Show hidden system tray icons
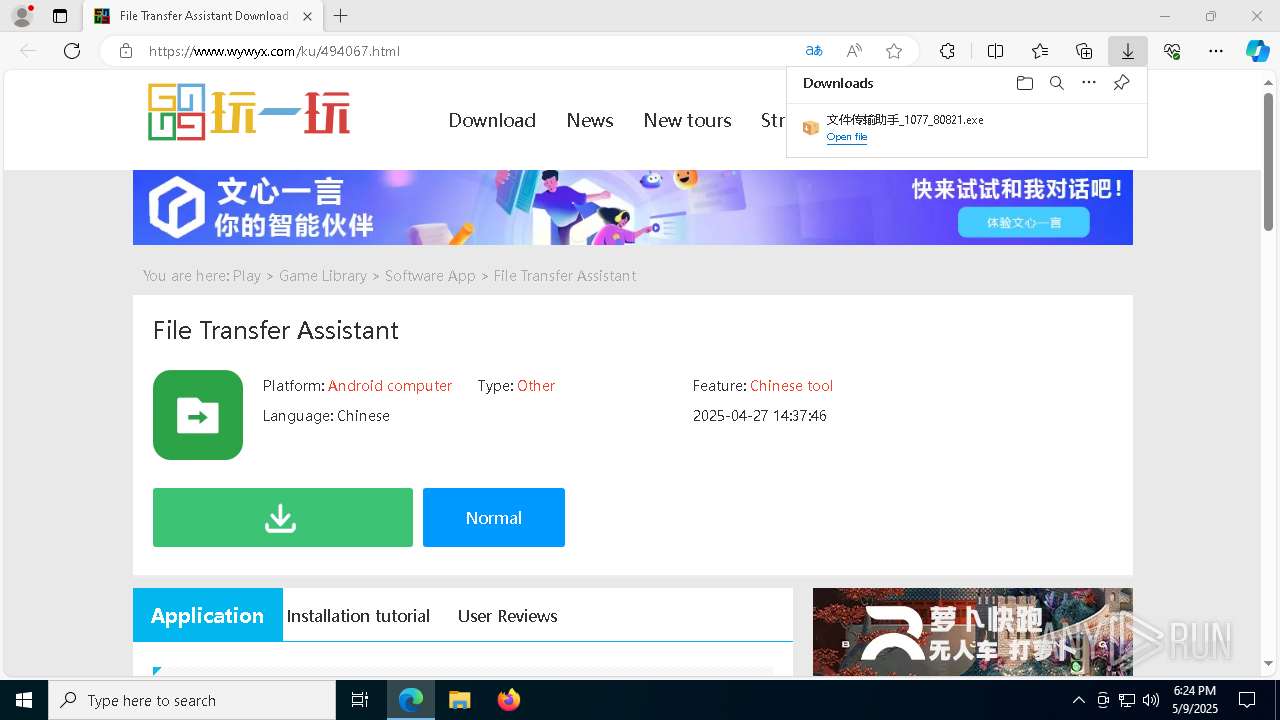This screenshot has height=720, width=1280. 1078,700
